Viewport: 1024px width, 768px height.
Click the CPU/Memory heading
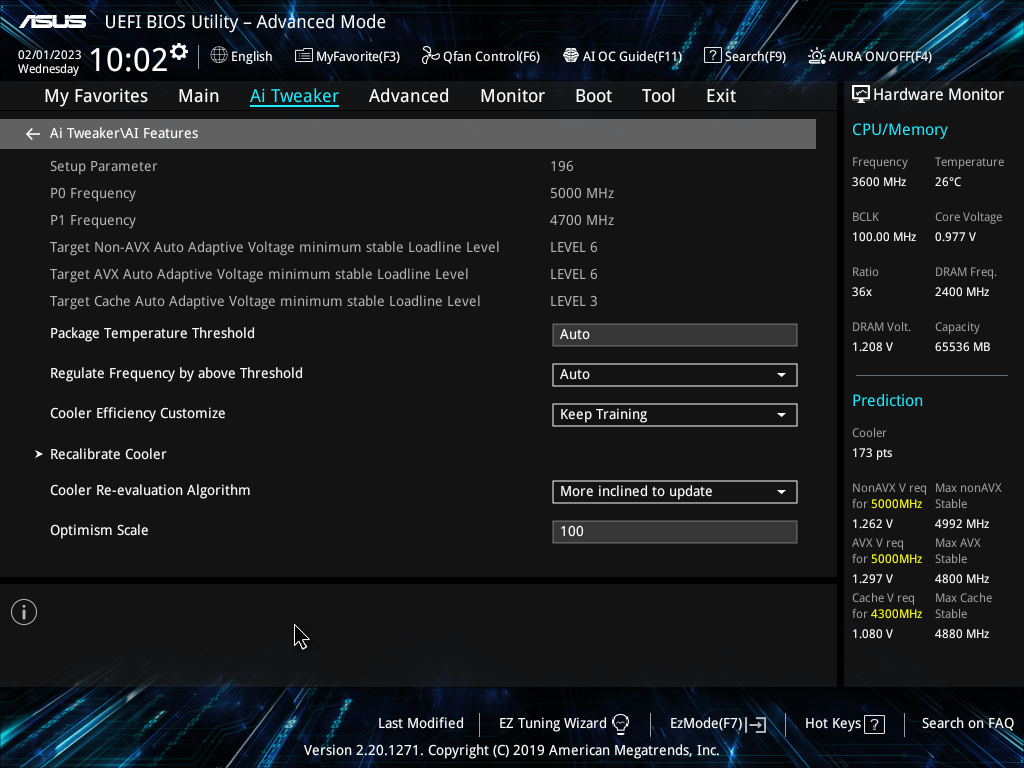(x=899, y=130)
